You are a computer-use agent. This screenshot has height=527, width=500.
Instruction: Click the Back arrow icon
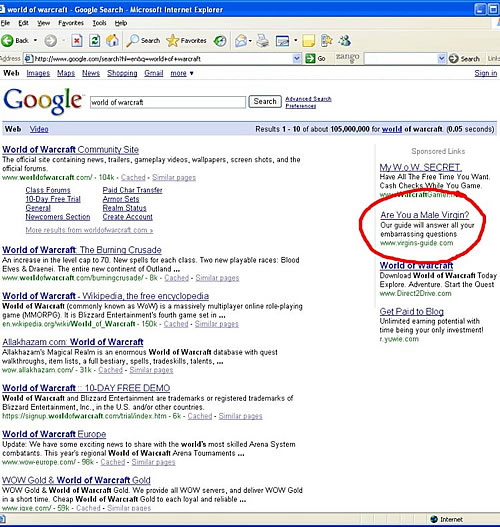coord(7,41)
